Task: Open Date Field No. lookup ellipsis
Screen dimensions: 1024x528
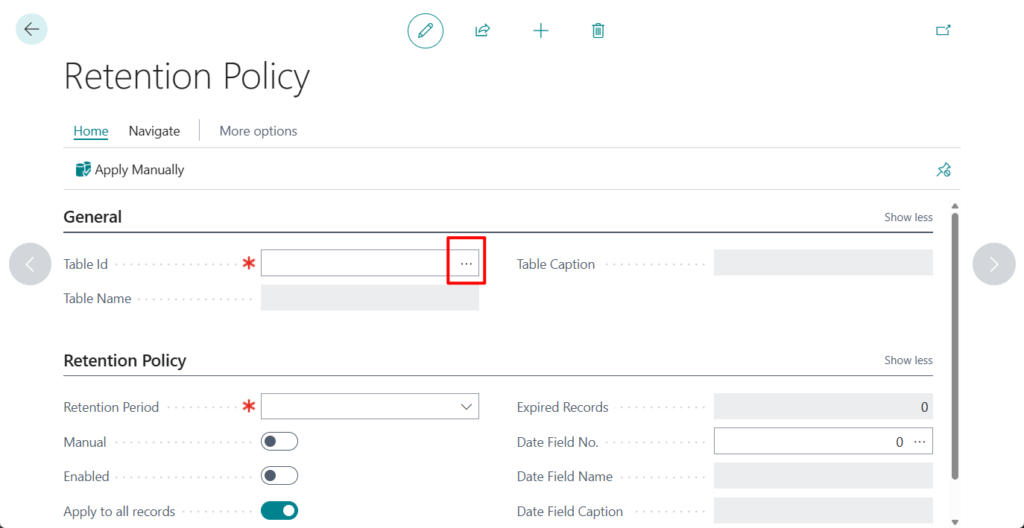Action: [919, 442]
